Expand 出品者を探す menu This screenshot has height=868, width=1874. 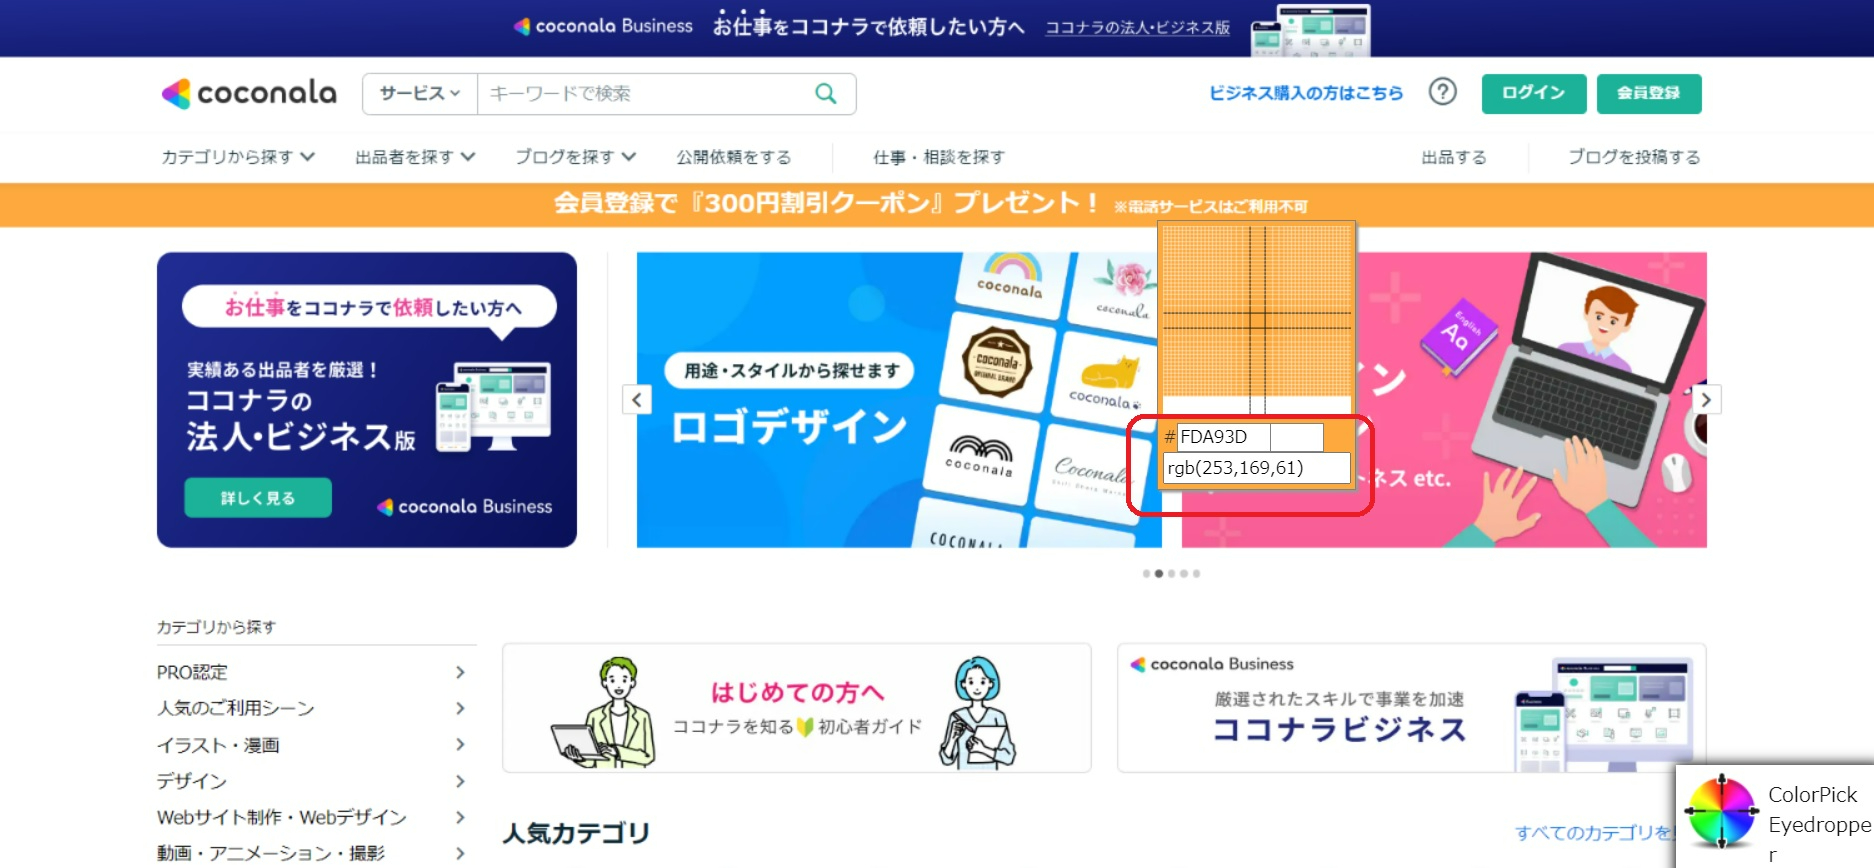pyautogui.click(x=415, y=157)
